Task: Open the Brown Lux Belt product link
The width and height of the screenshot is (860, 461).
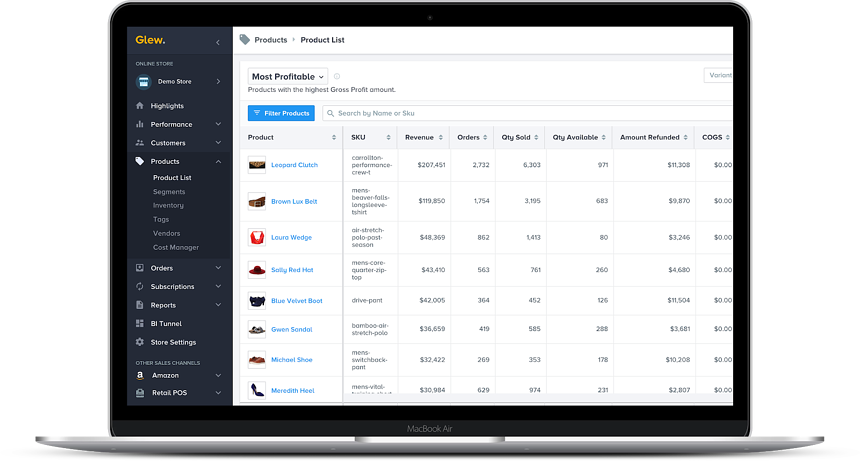Action: (x=294, y=202)
